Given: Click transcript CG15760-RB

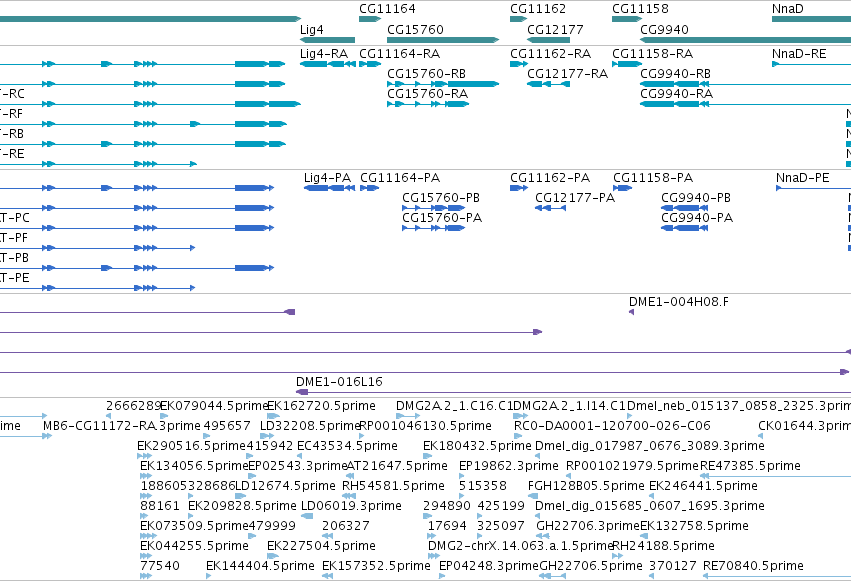Looking at the screenshot, I should click(x=443, y=84).
